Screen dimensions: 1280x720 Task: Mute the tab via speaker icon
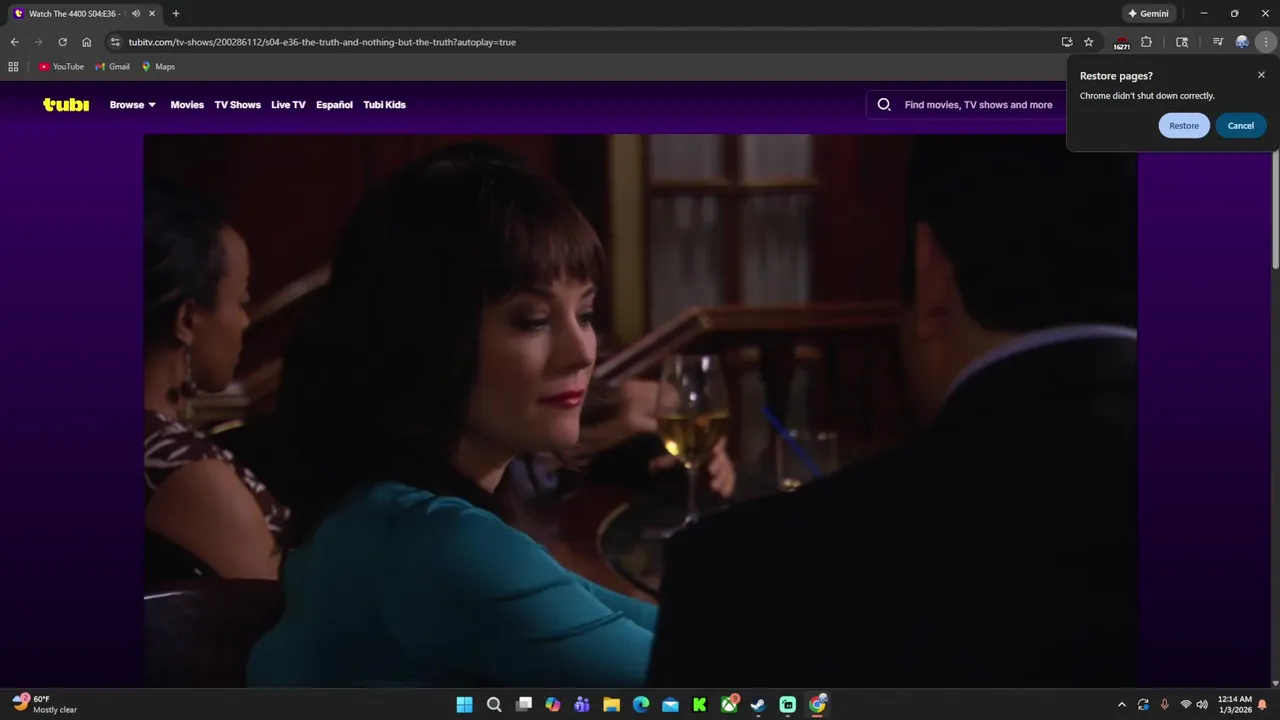(136, 14)
